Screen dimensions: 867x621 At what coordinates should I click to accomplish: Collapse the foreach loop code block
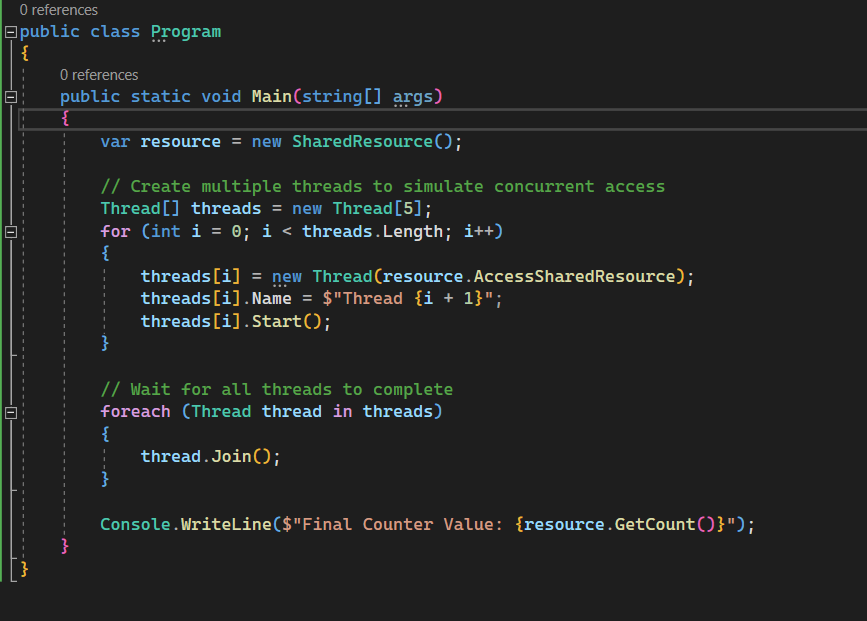[11, 412]
